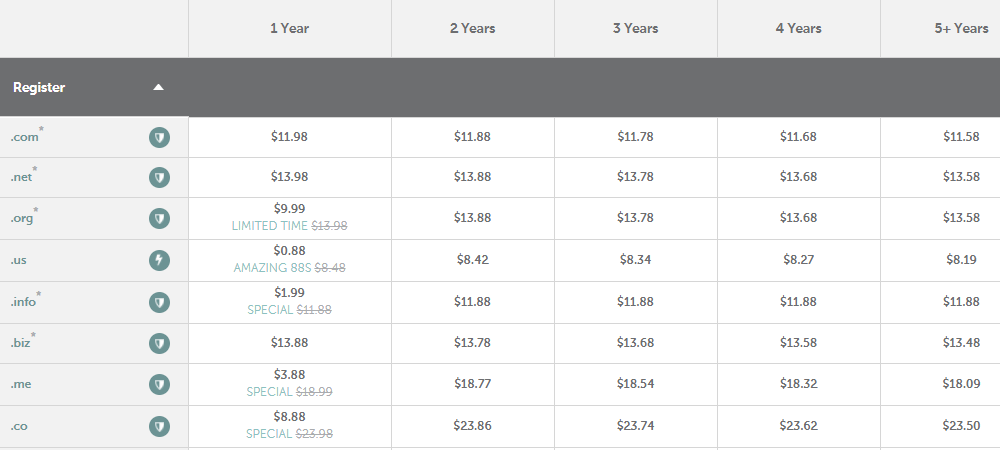Click the .co 2 Years price $23.86

point(473,426)
